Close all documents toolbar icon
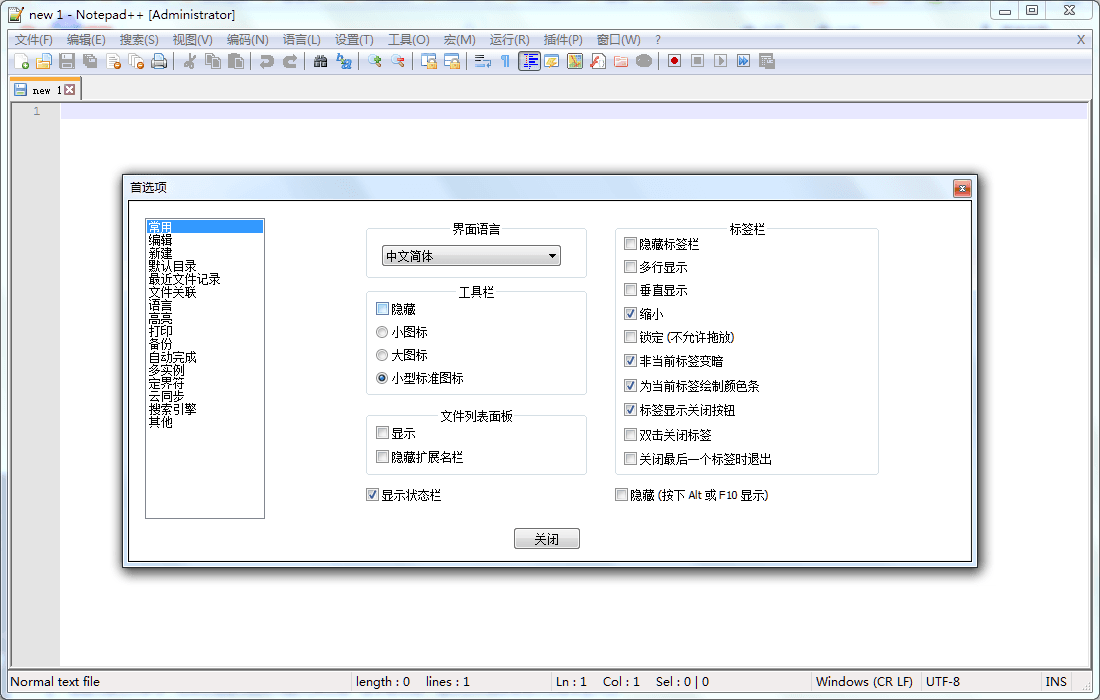The width and height of the screenshot is (1100, 700). (x=136, y=62)
